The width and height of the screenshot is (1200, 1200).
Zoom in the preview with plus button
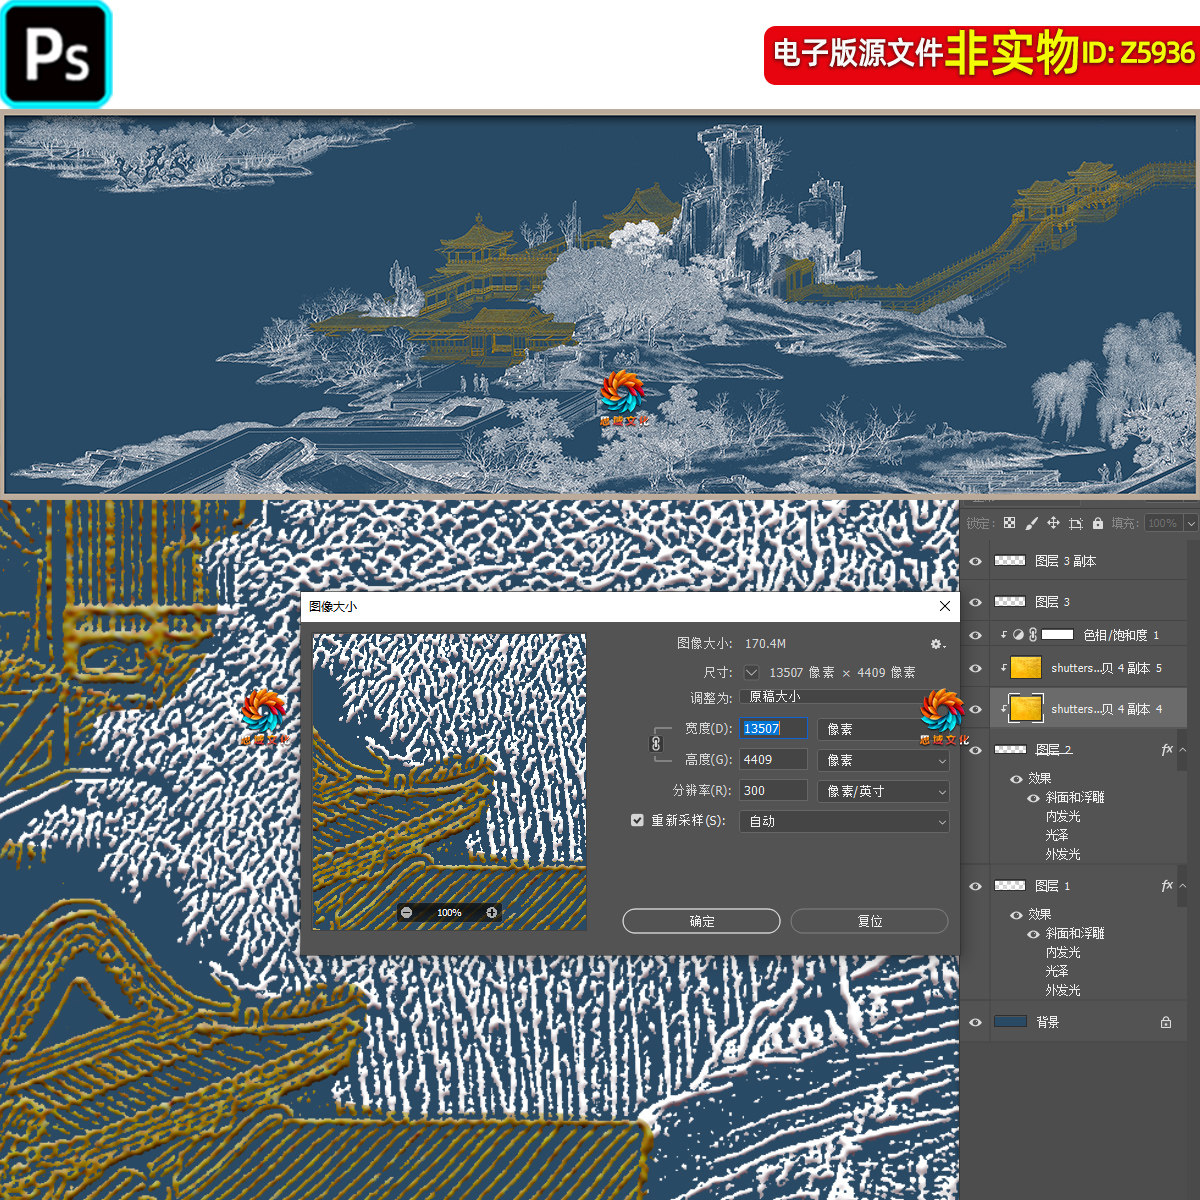[x=491, y=912]
